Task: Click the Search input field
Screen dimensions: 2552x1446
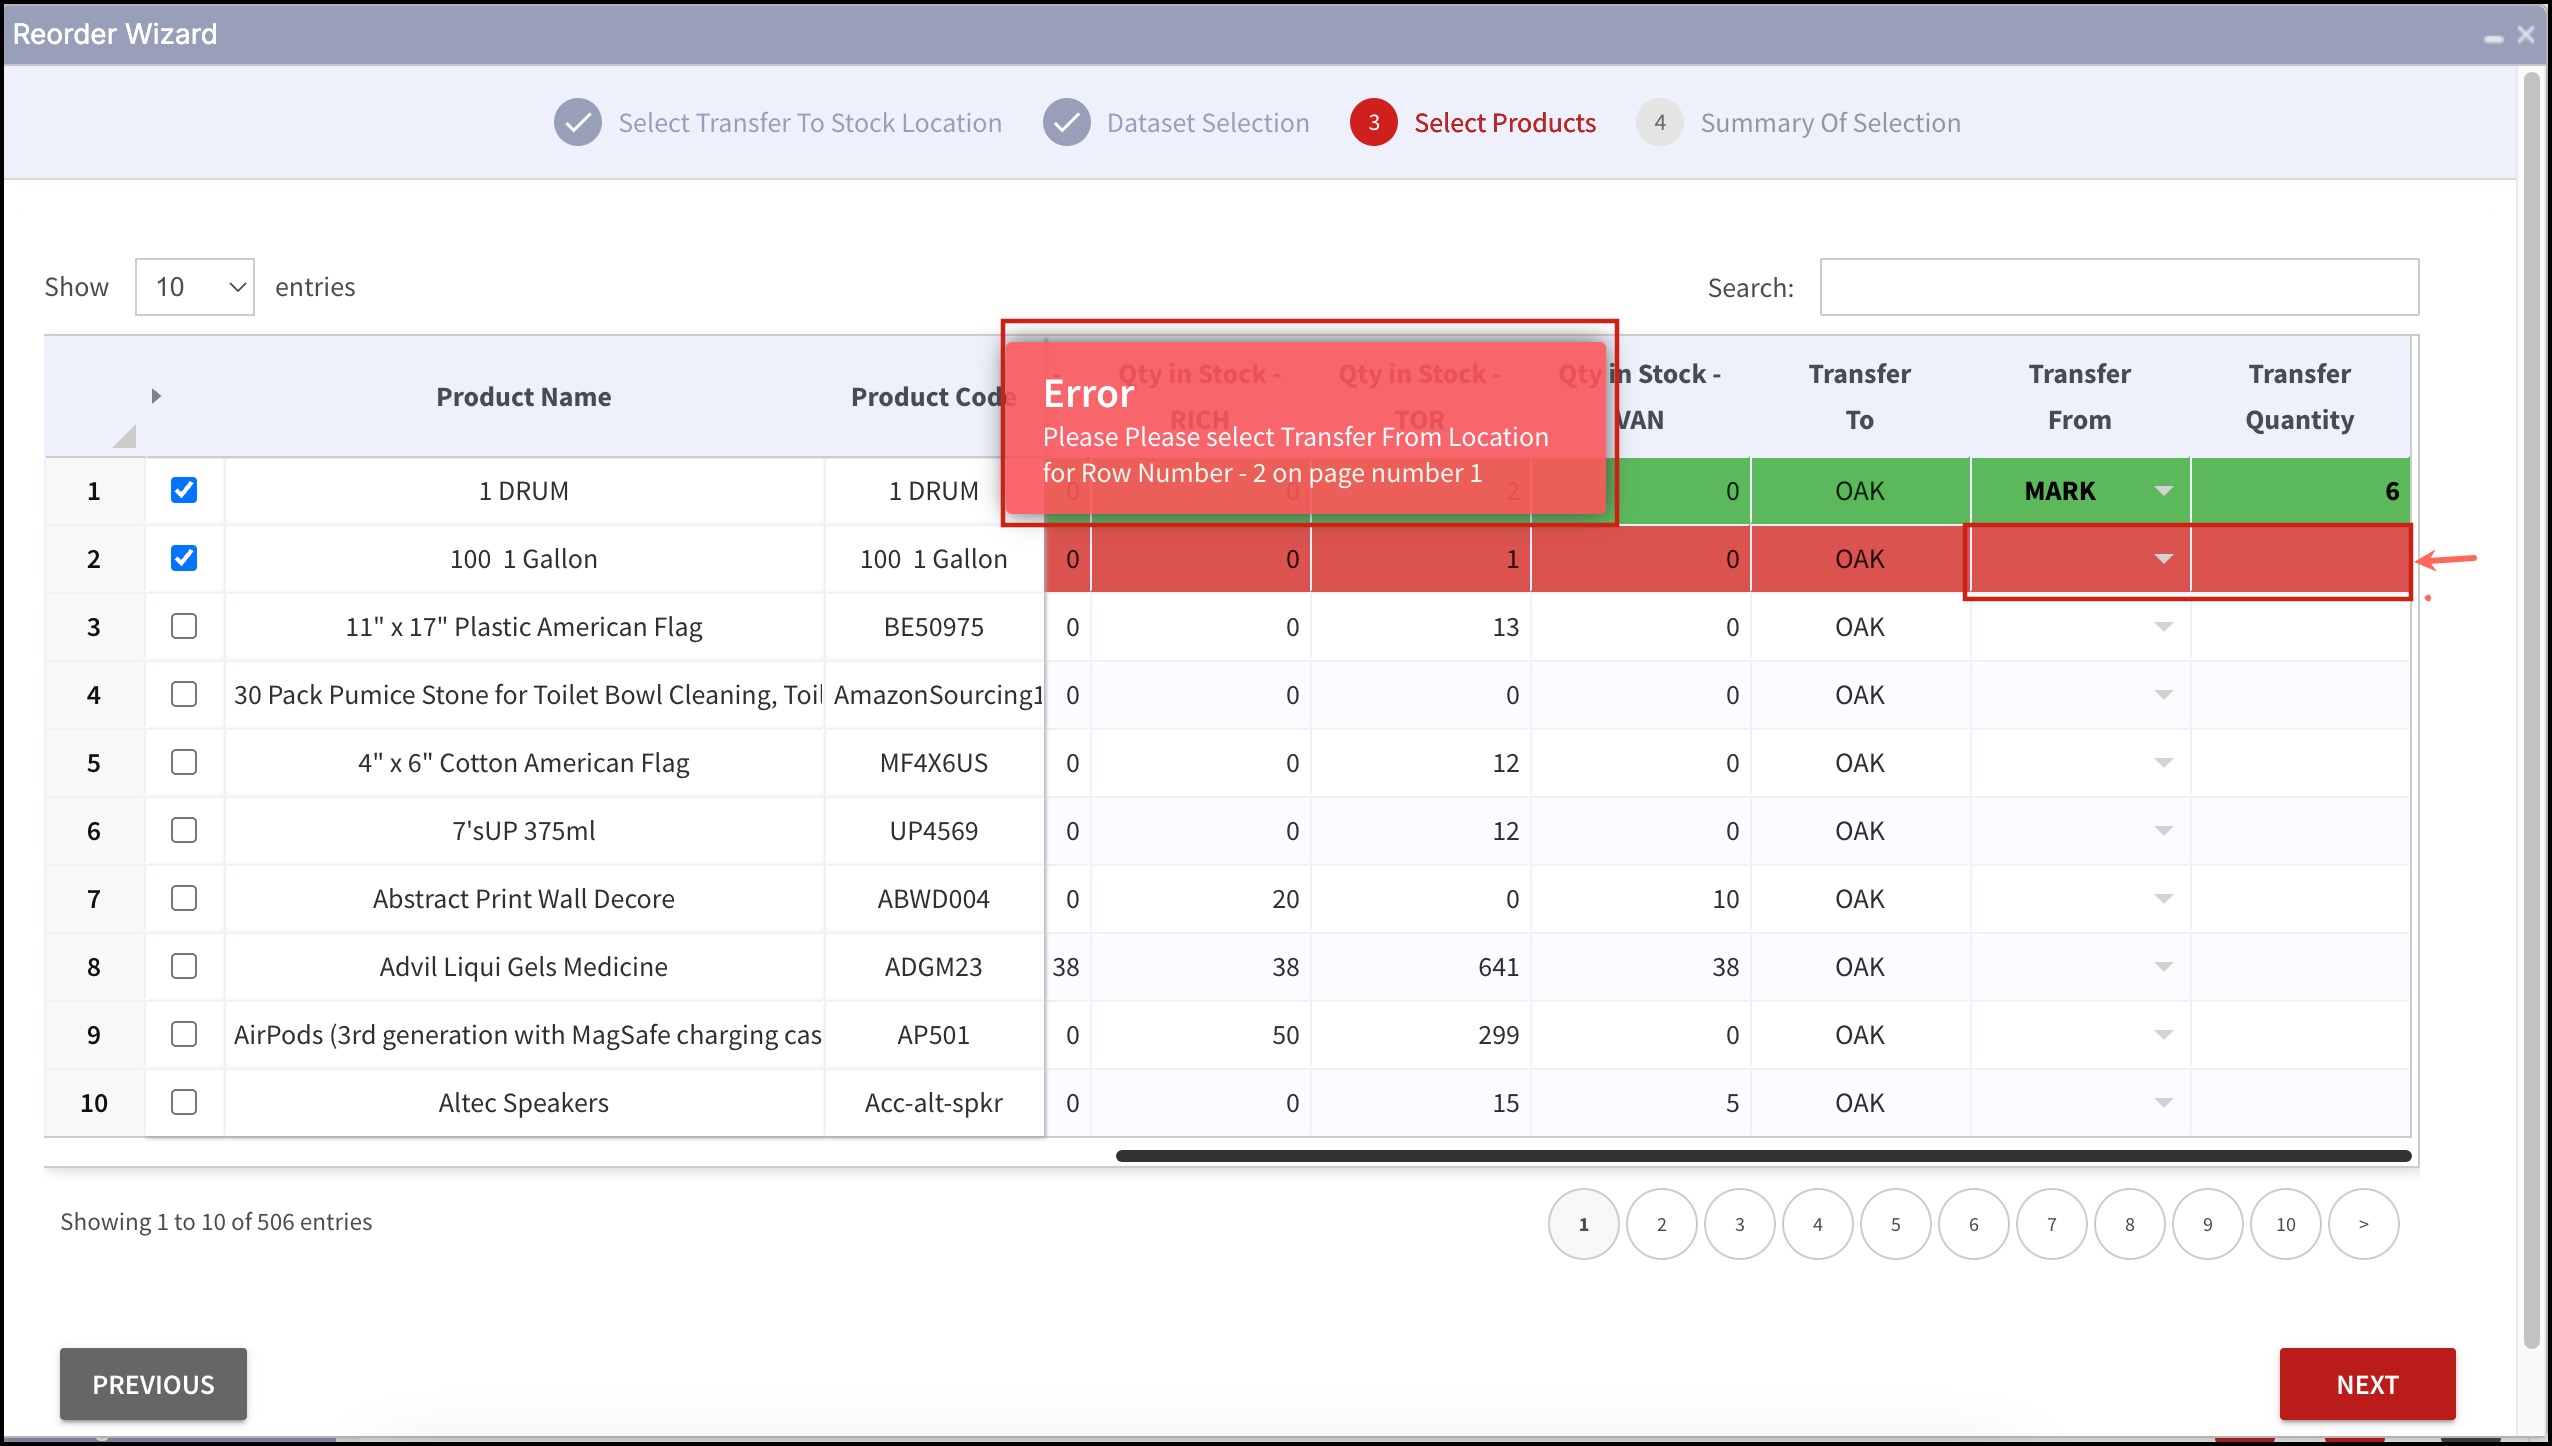Action: point(2118,287)
